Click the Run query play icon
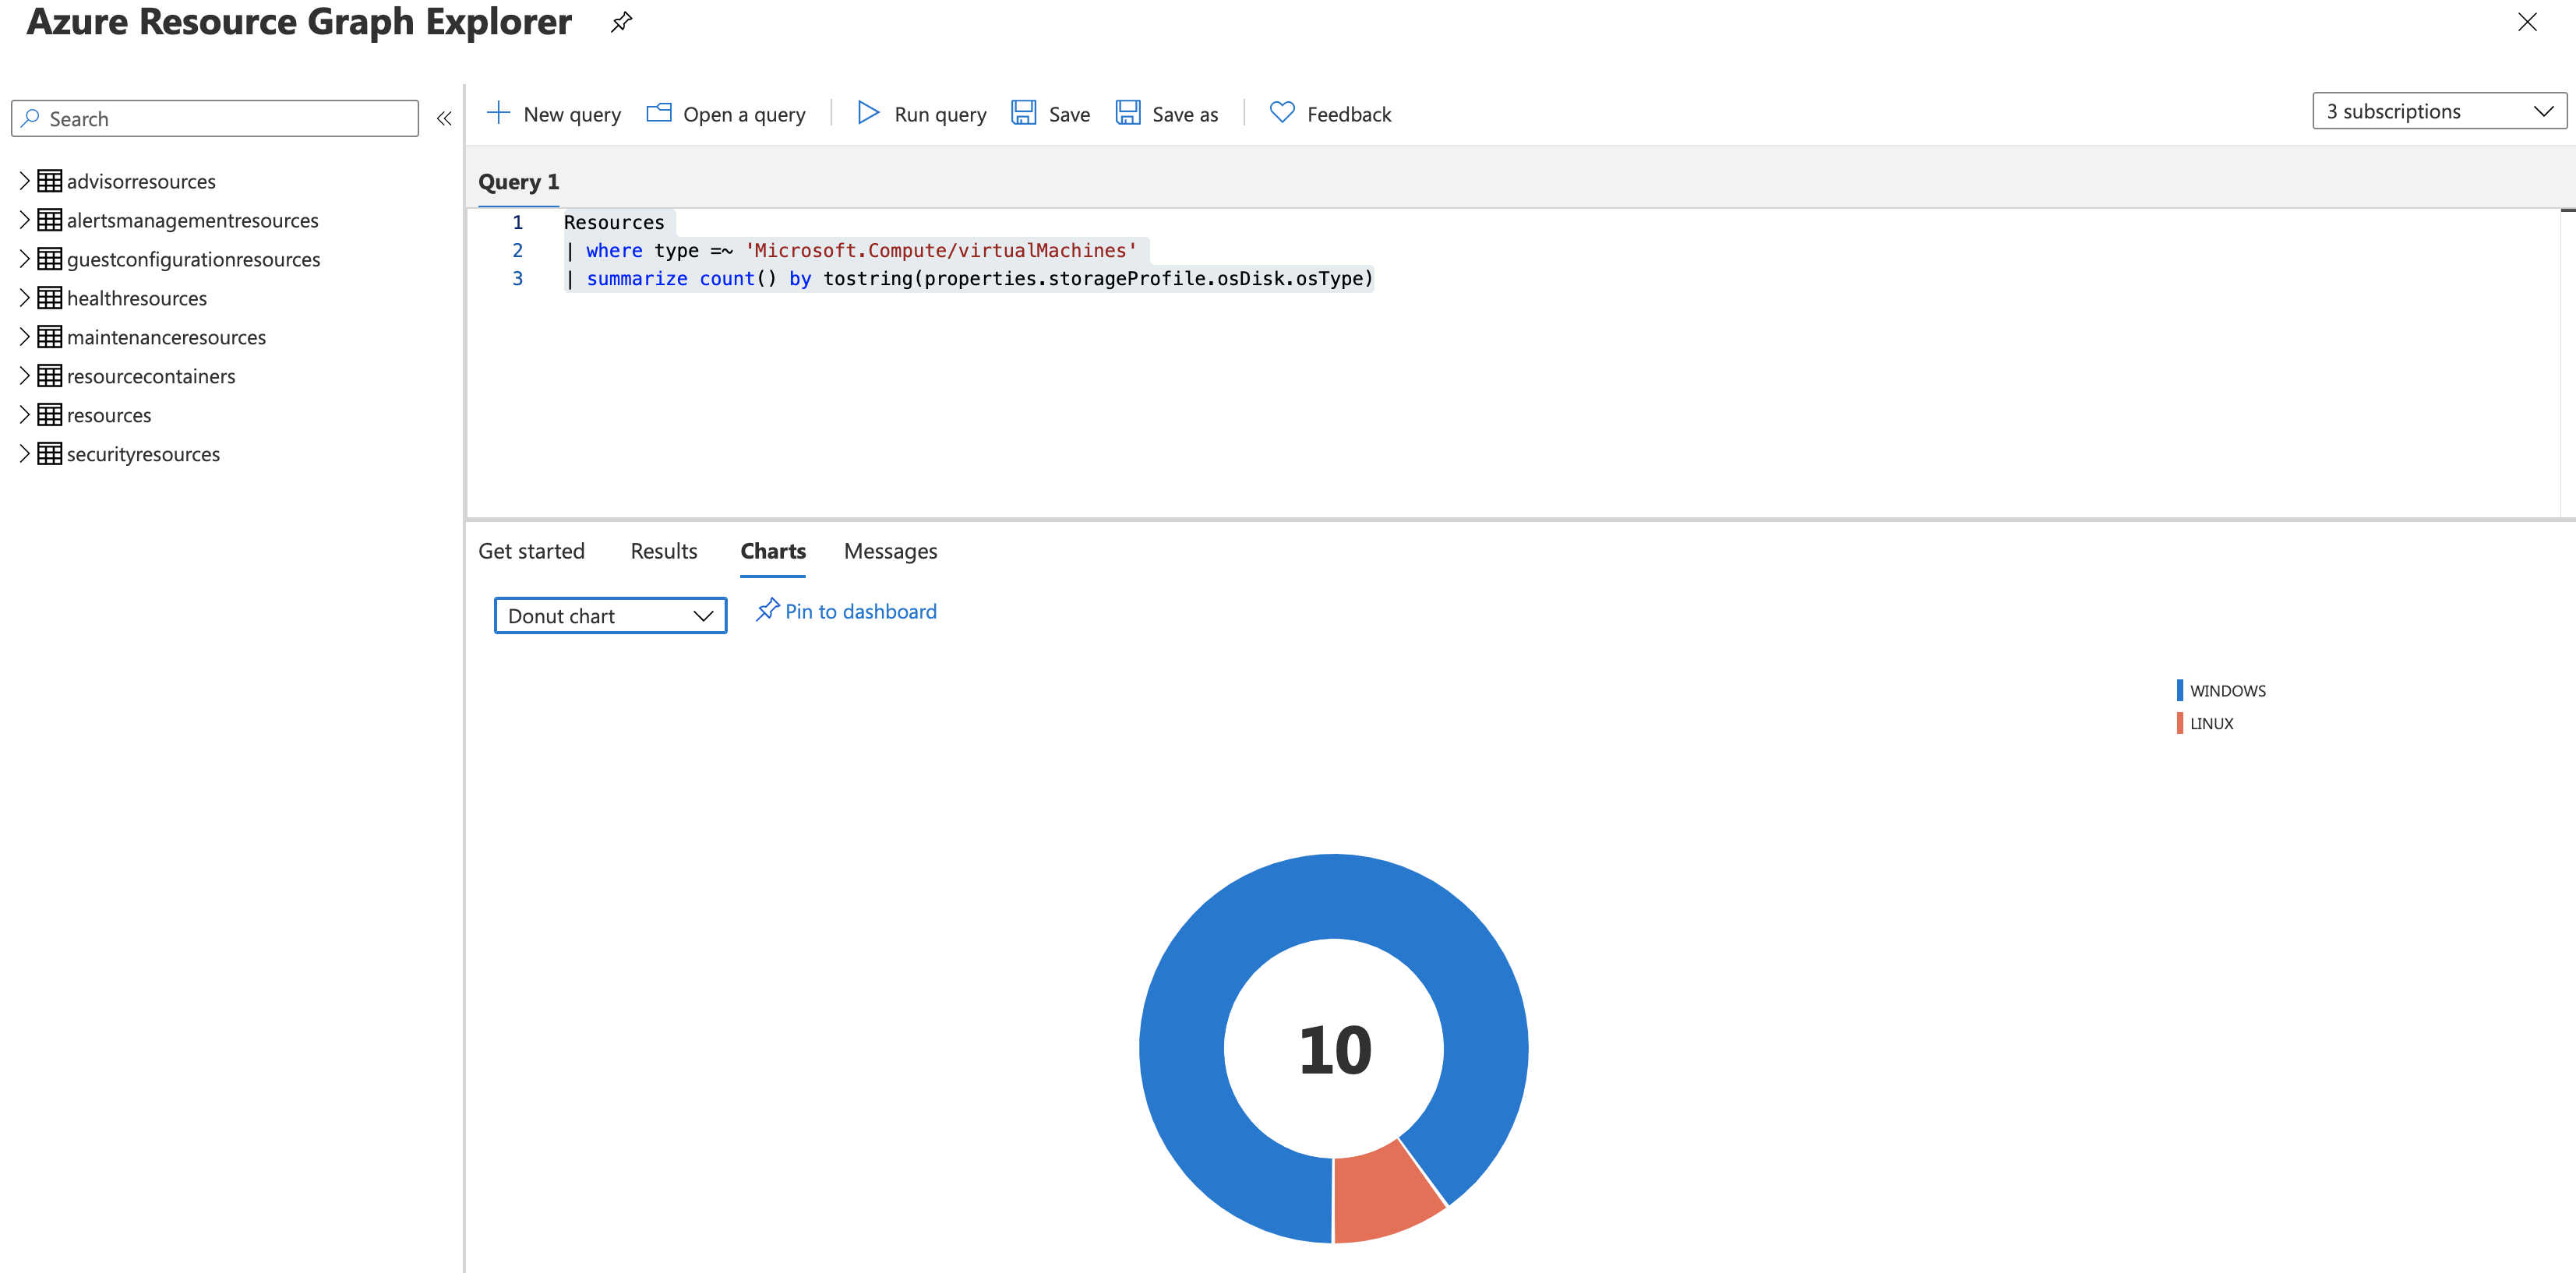This screenshot has width=2576, height=1273. click(867, 113)
